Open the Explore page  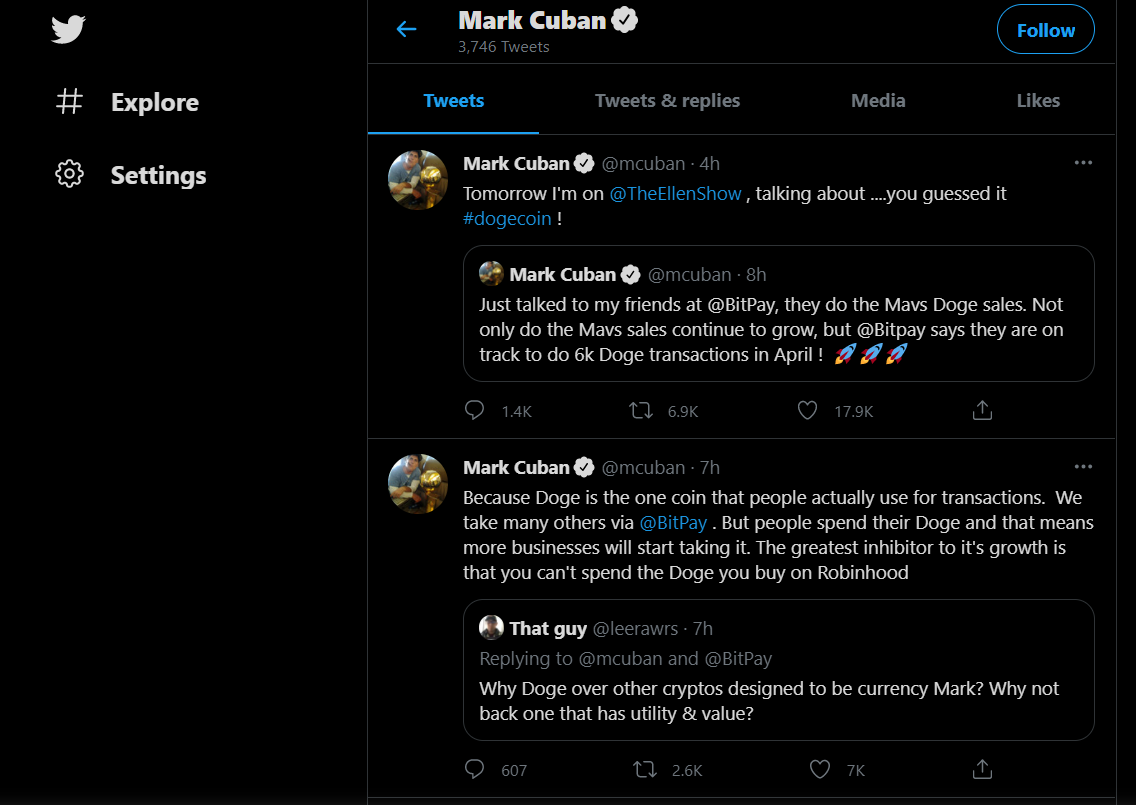(x=154, y=102)
